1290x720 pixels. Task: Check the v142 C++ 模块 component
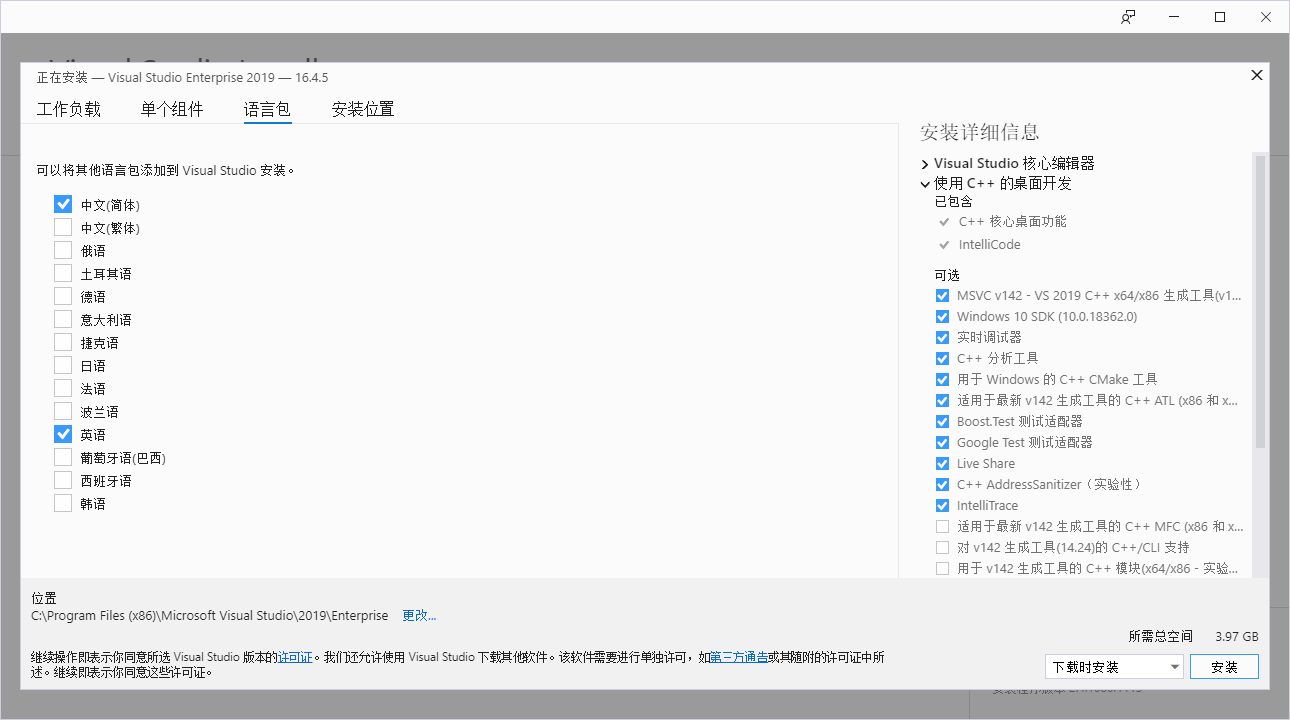click(x=942, y=569)
